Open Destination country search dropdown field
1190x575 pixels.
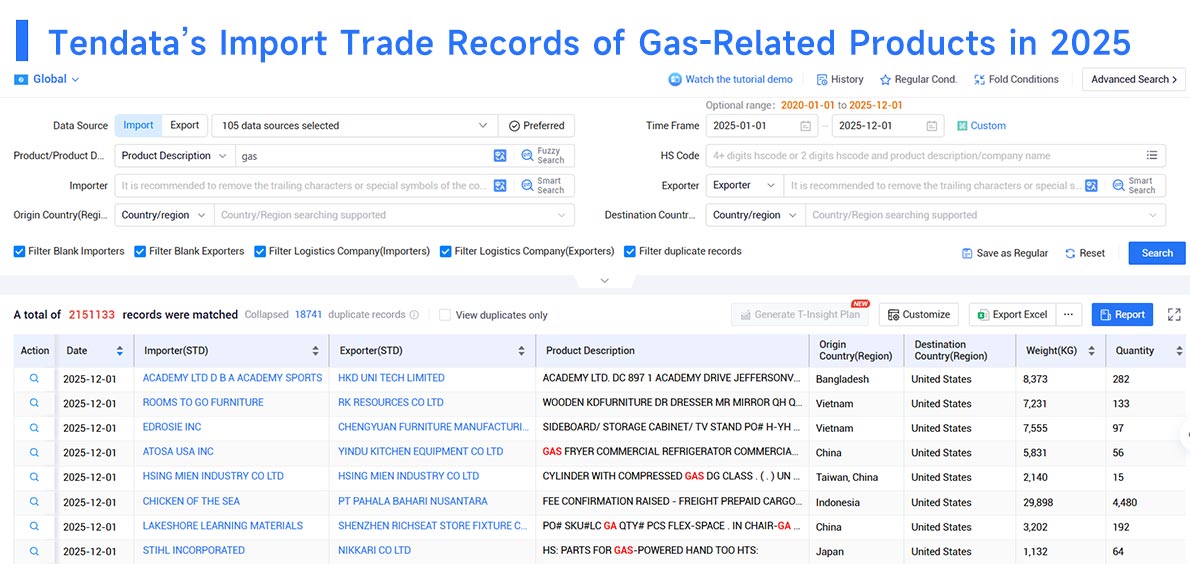tap(985, 215)
